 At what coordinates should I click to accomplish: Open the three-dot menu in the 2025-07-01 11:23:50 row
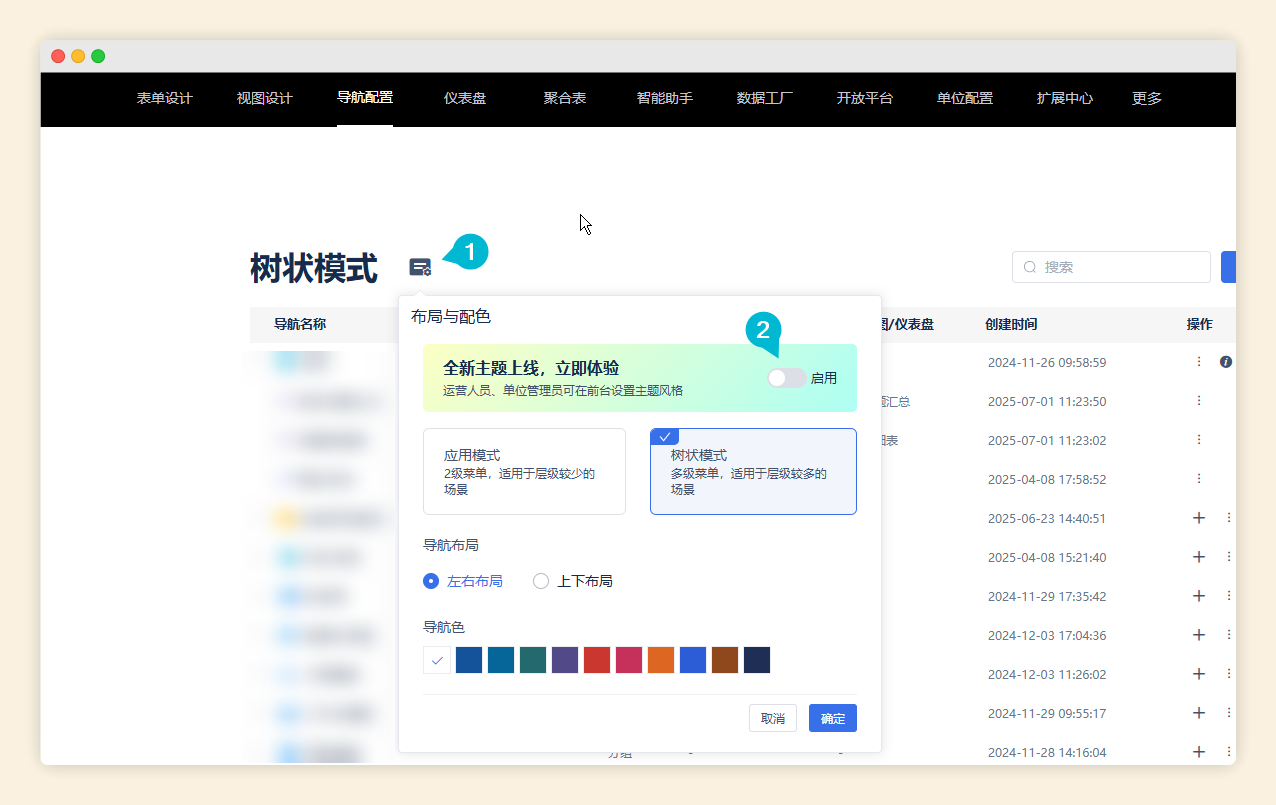point(1199,401)
